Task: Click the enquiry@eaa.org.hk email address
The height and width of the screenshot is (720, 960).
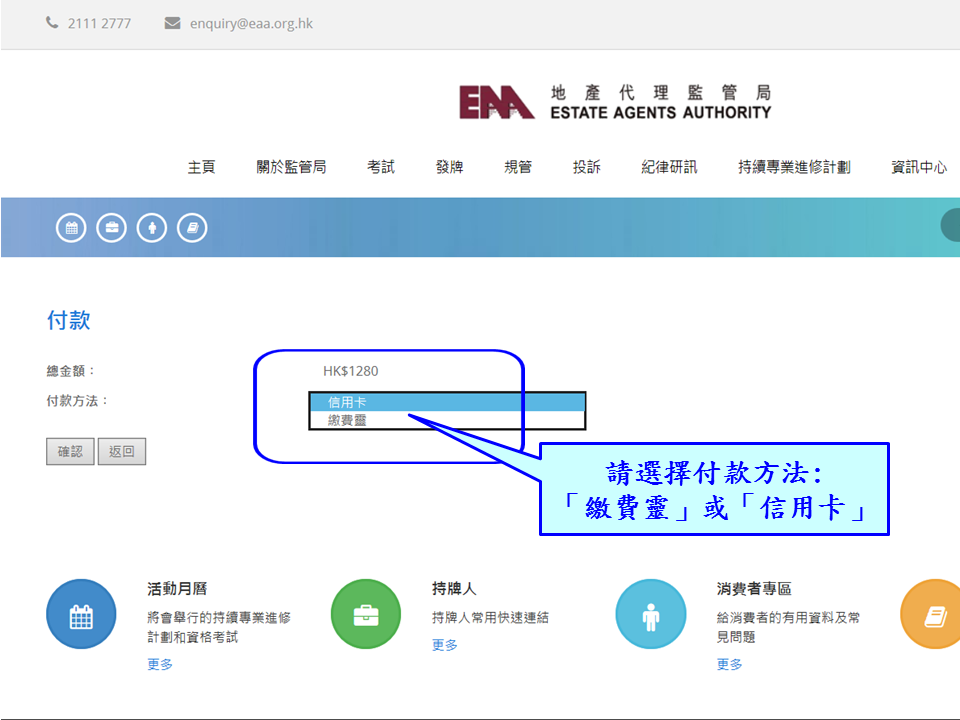Action: (251, 23)
